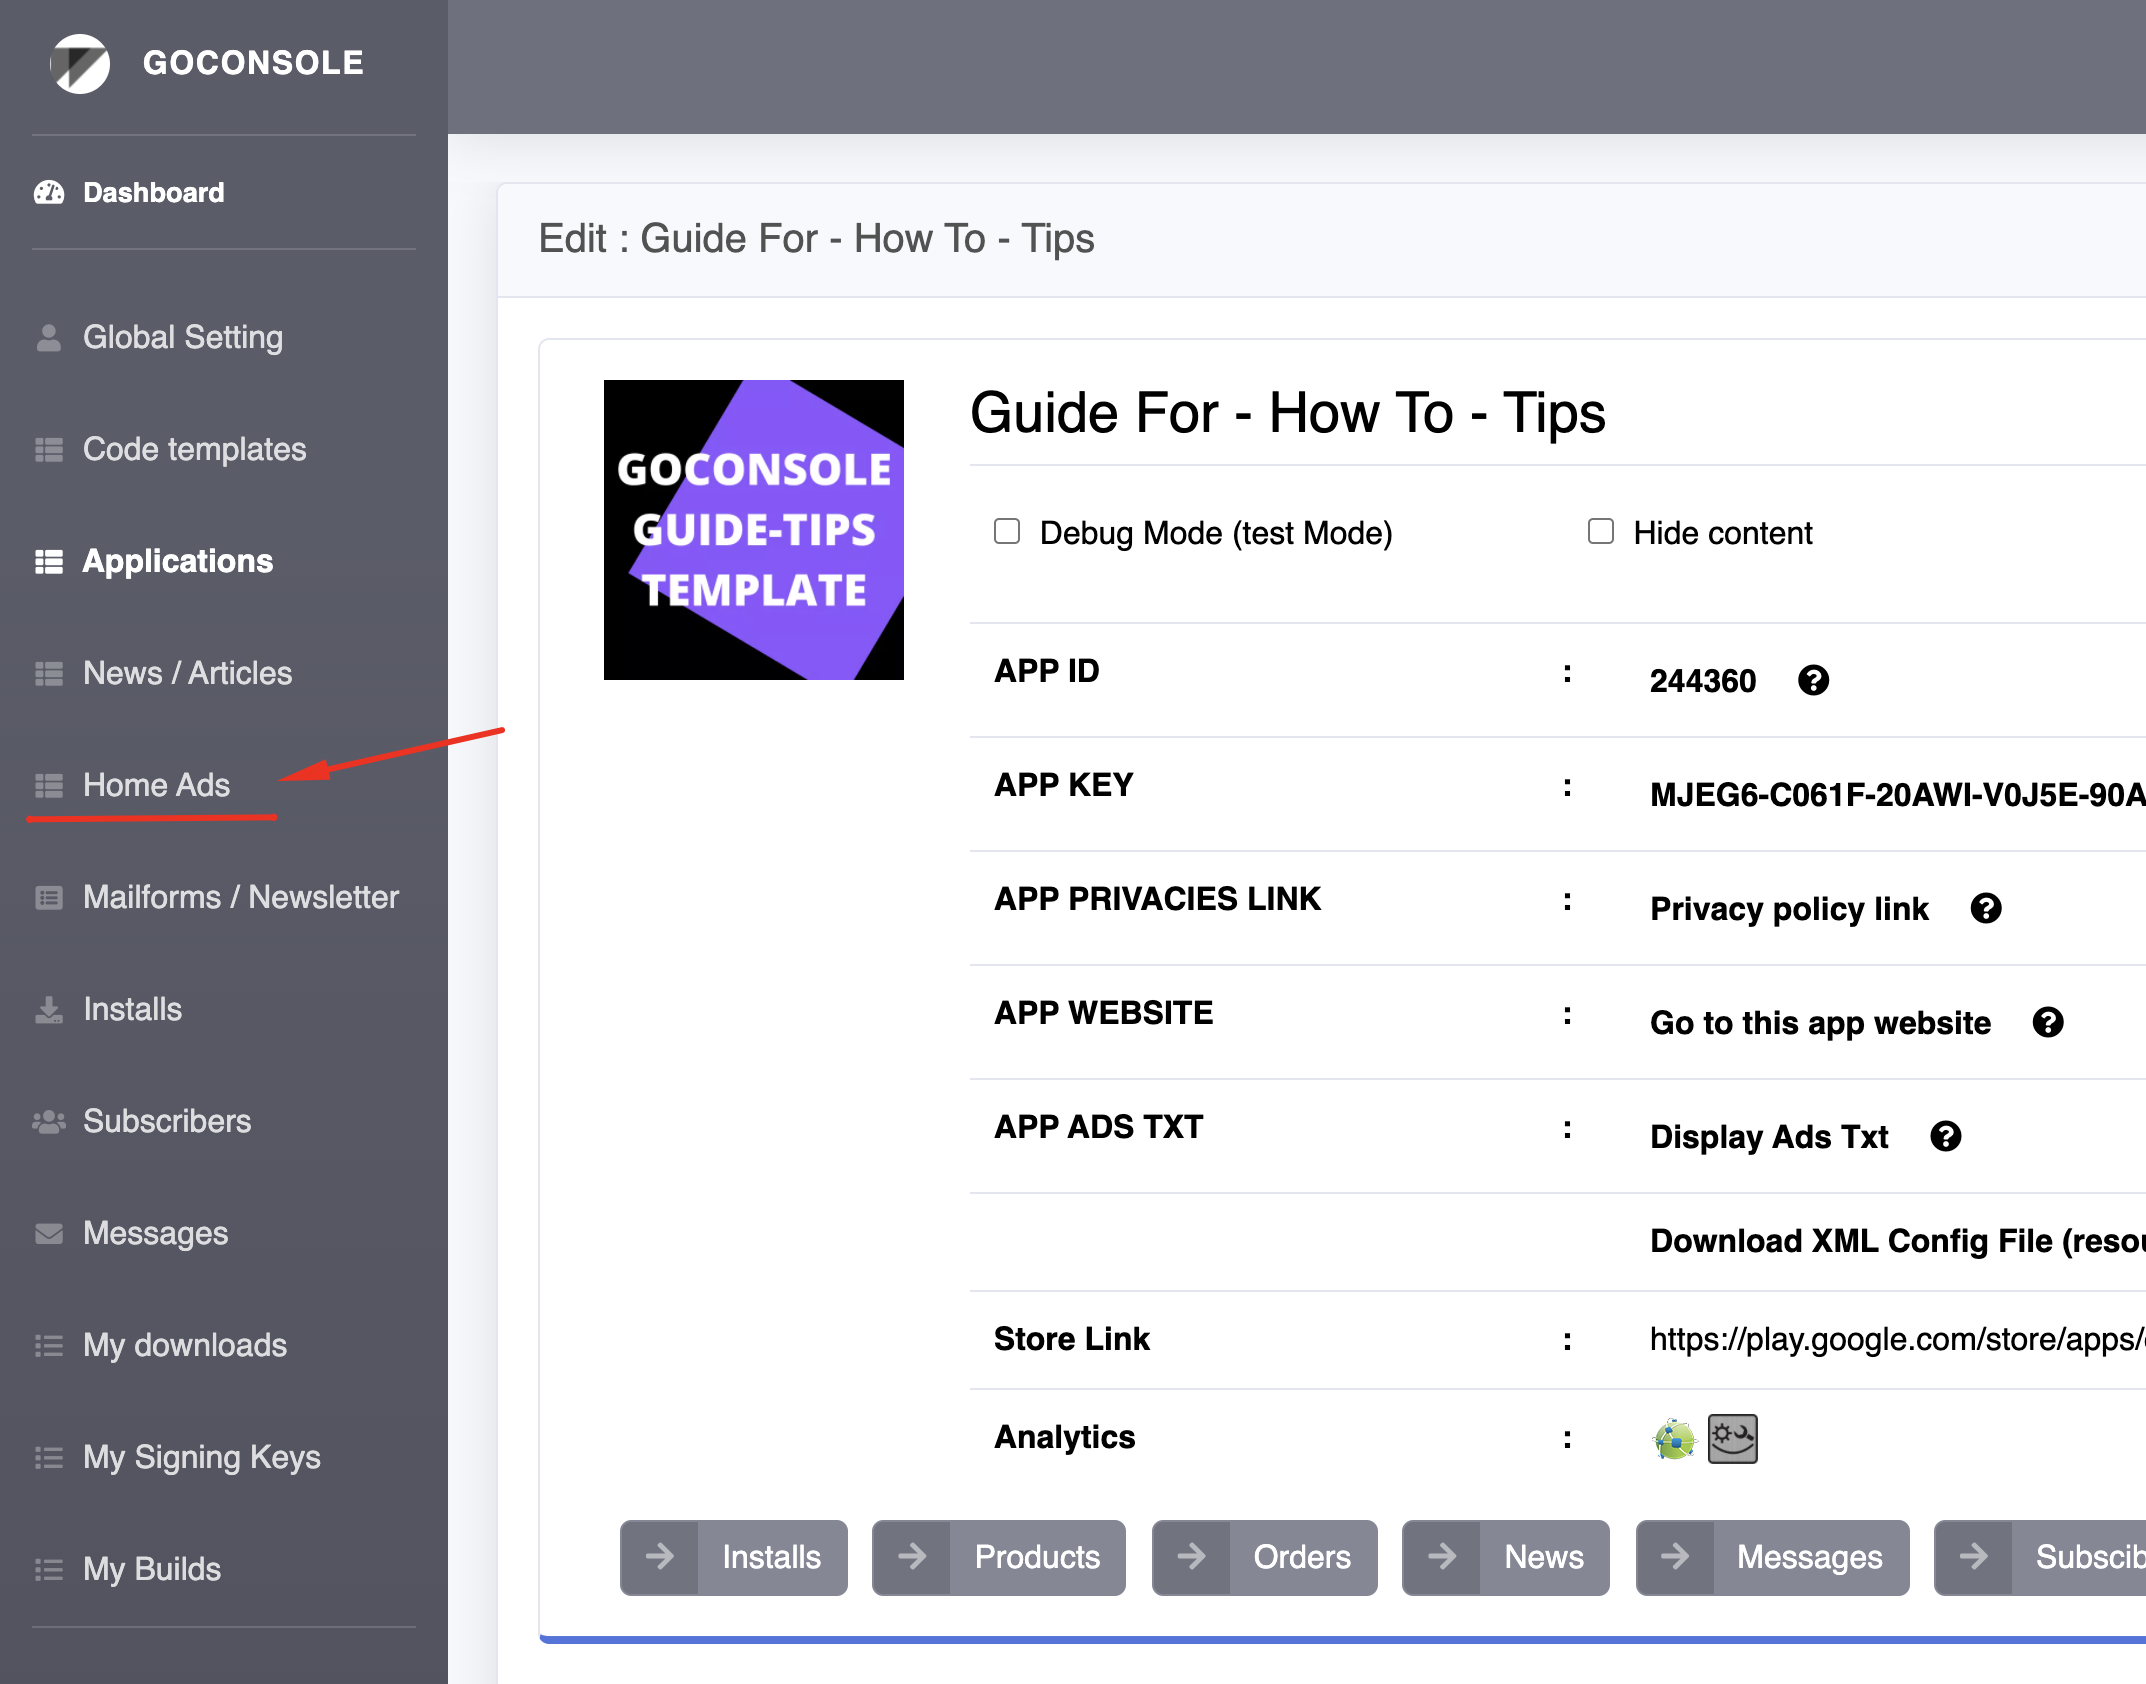This screenshot has width=2146, height=1684.
Task: Click the Mailforms / Newsletter icon
Action: coord(49,897)
